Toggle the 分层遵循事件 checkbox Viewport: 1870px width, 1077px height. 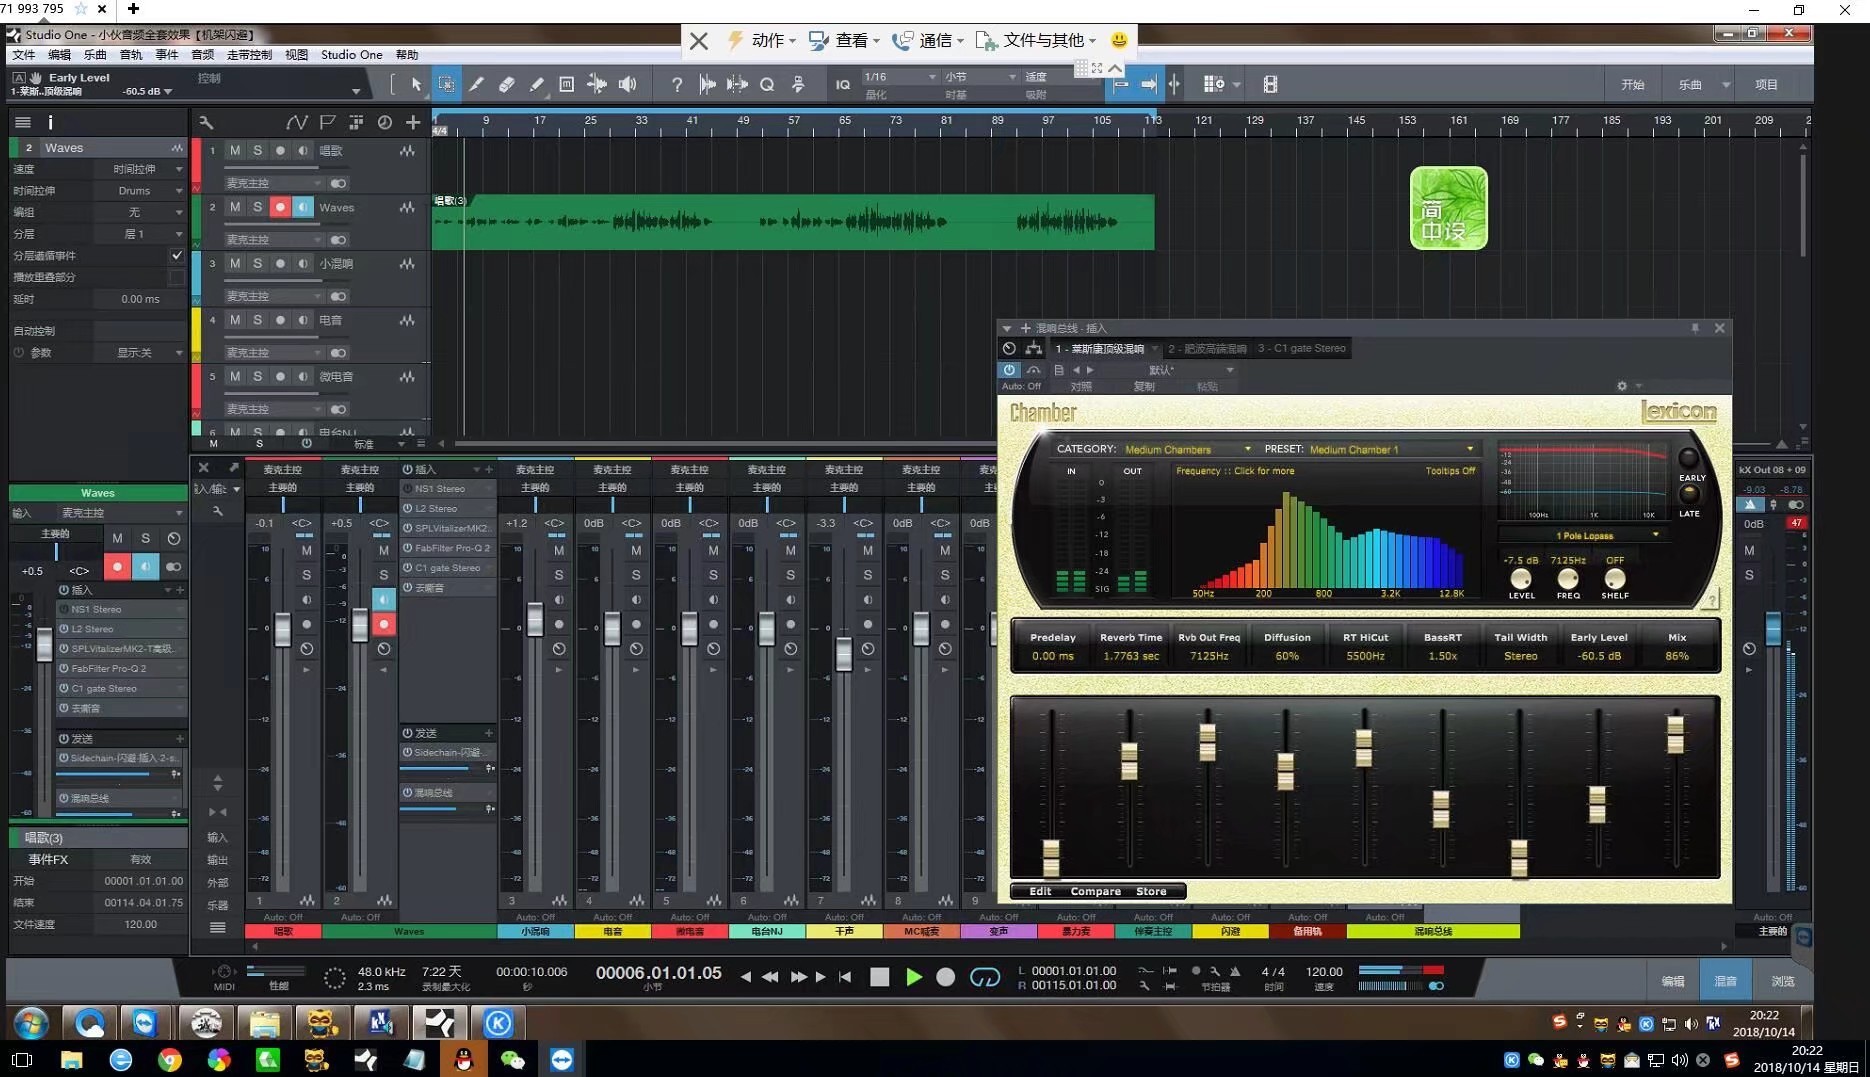(x=177, y=255)
